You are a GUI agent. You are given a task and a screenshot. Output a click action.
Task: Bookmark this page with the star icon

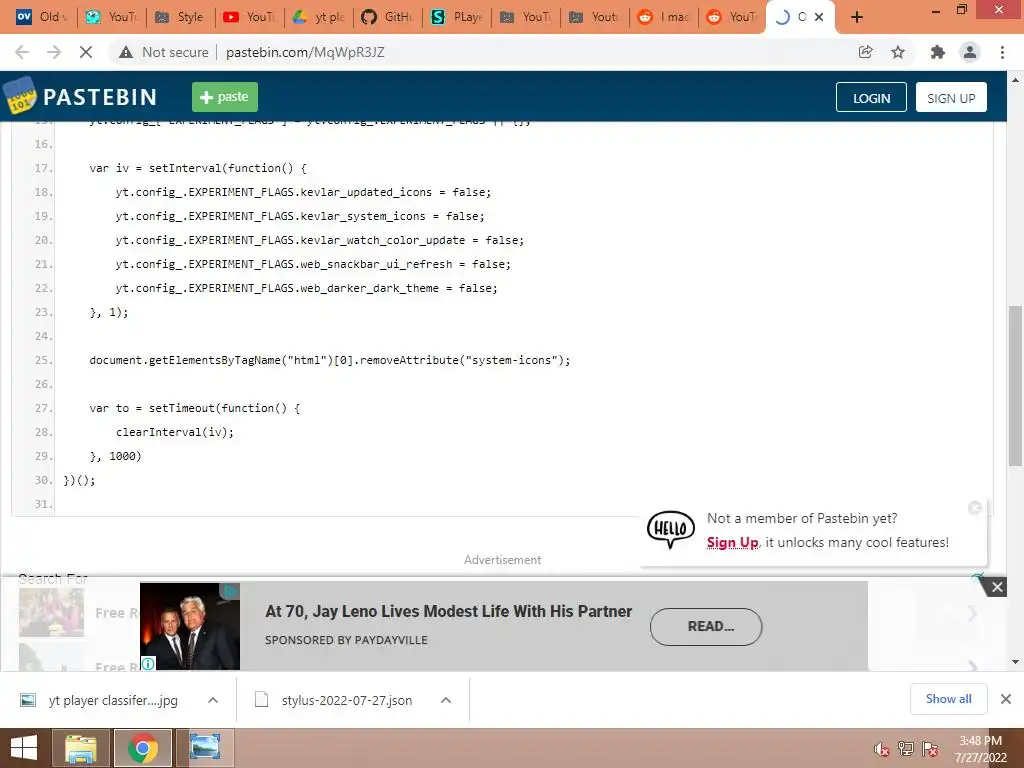click(898, 52)
